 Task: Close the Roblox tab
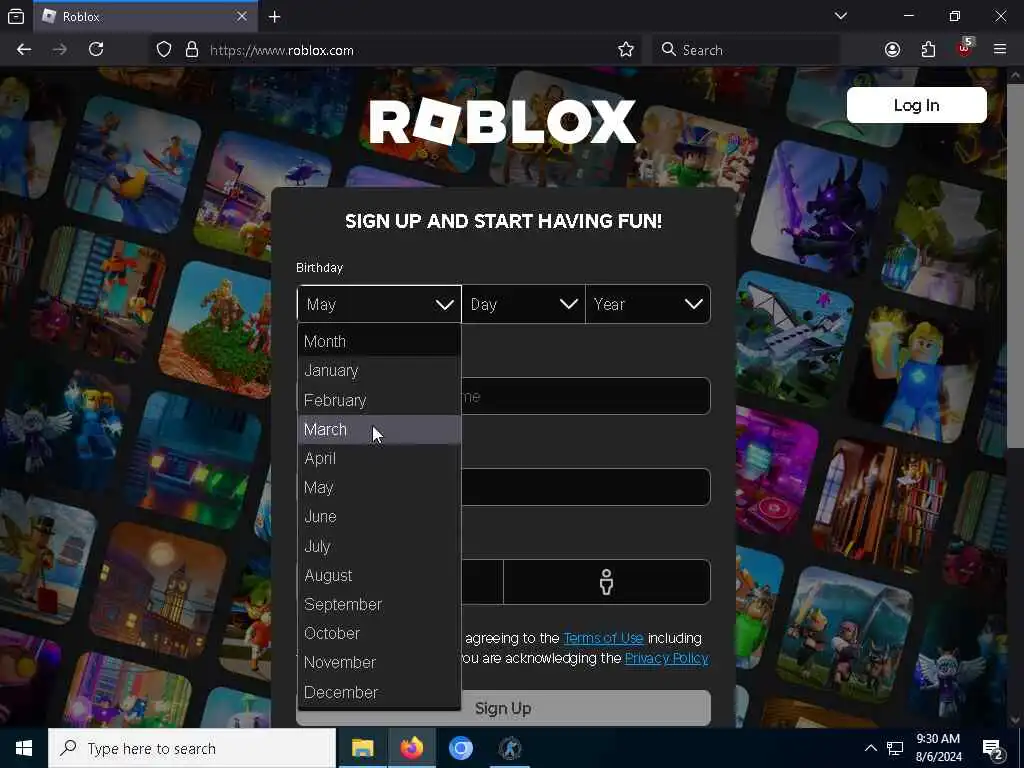242,16
